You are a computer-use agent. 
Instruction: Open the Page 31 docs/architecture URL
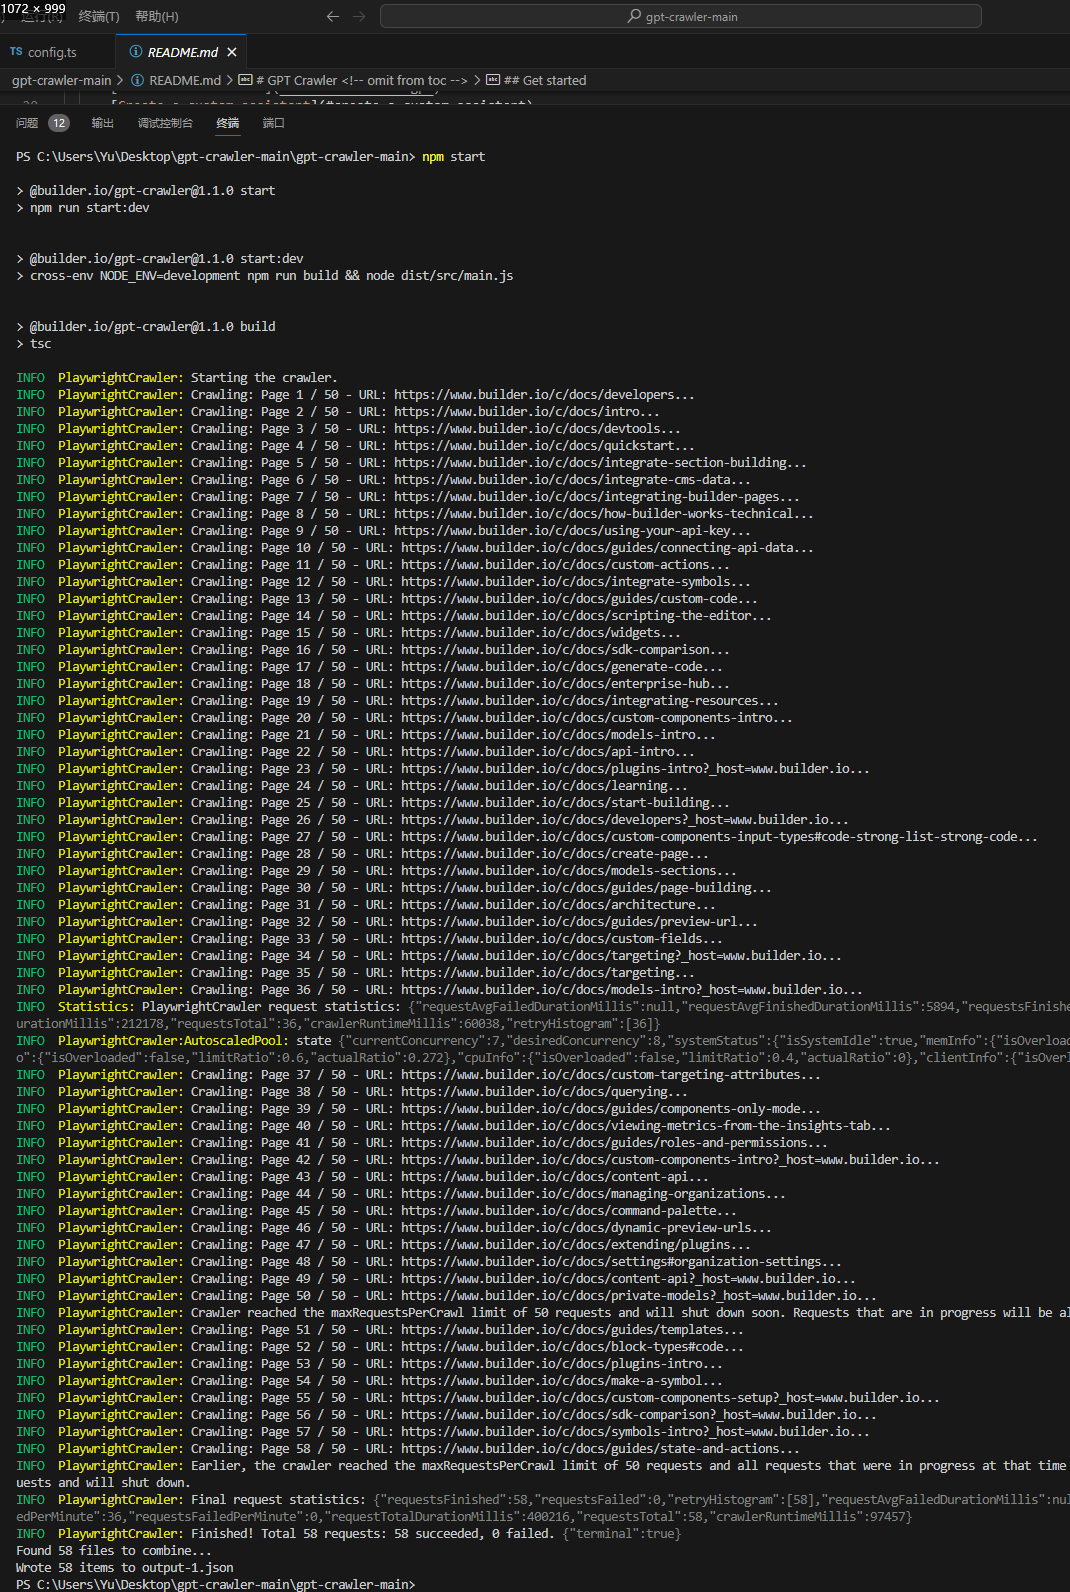click(x=558, y=905)
